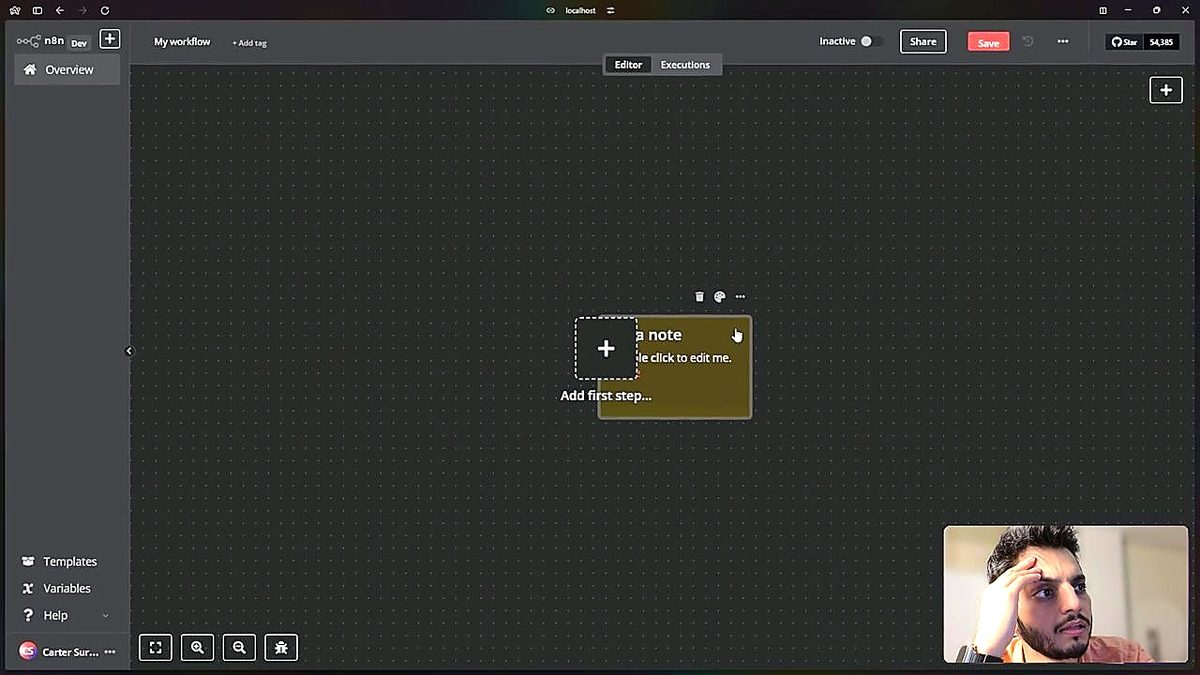Click the Add first step plus box
This screenshot has width=1200, height=675.
tap(606, 348)
